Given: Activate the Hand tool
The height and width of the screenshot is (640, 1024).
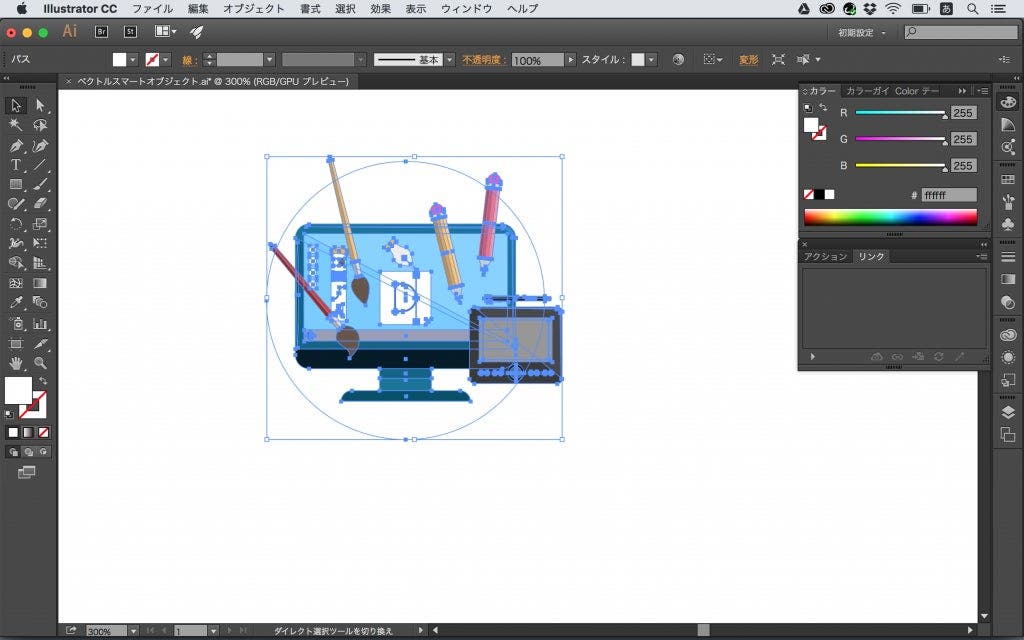Looking at the screenshot, I should coord(16,363).
